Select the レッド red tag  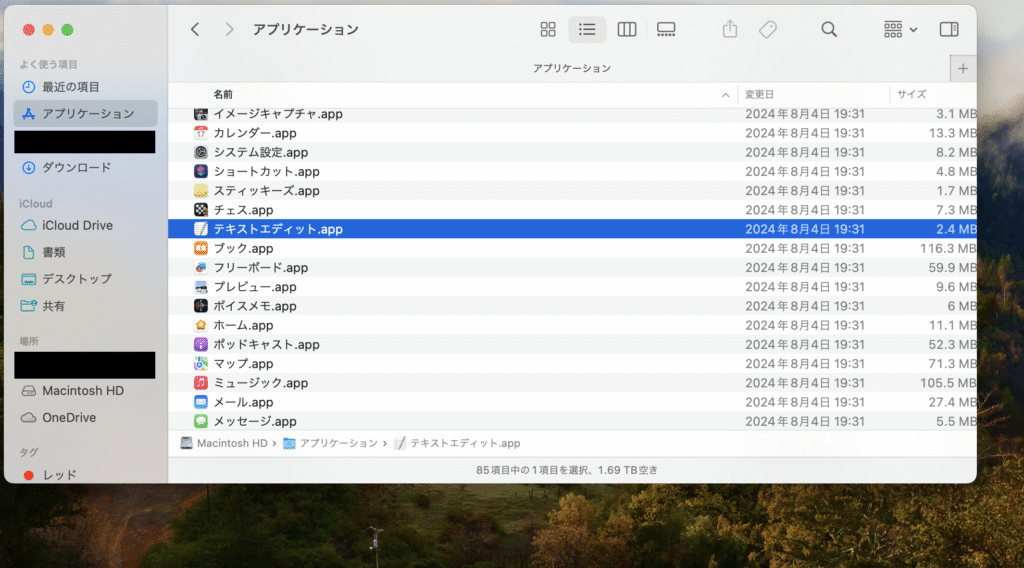59,475
